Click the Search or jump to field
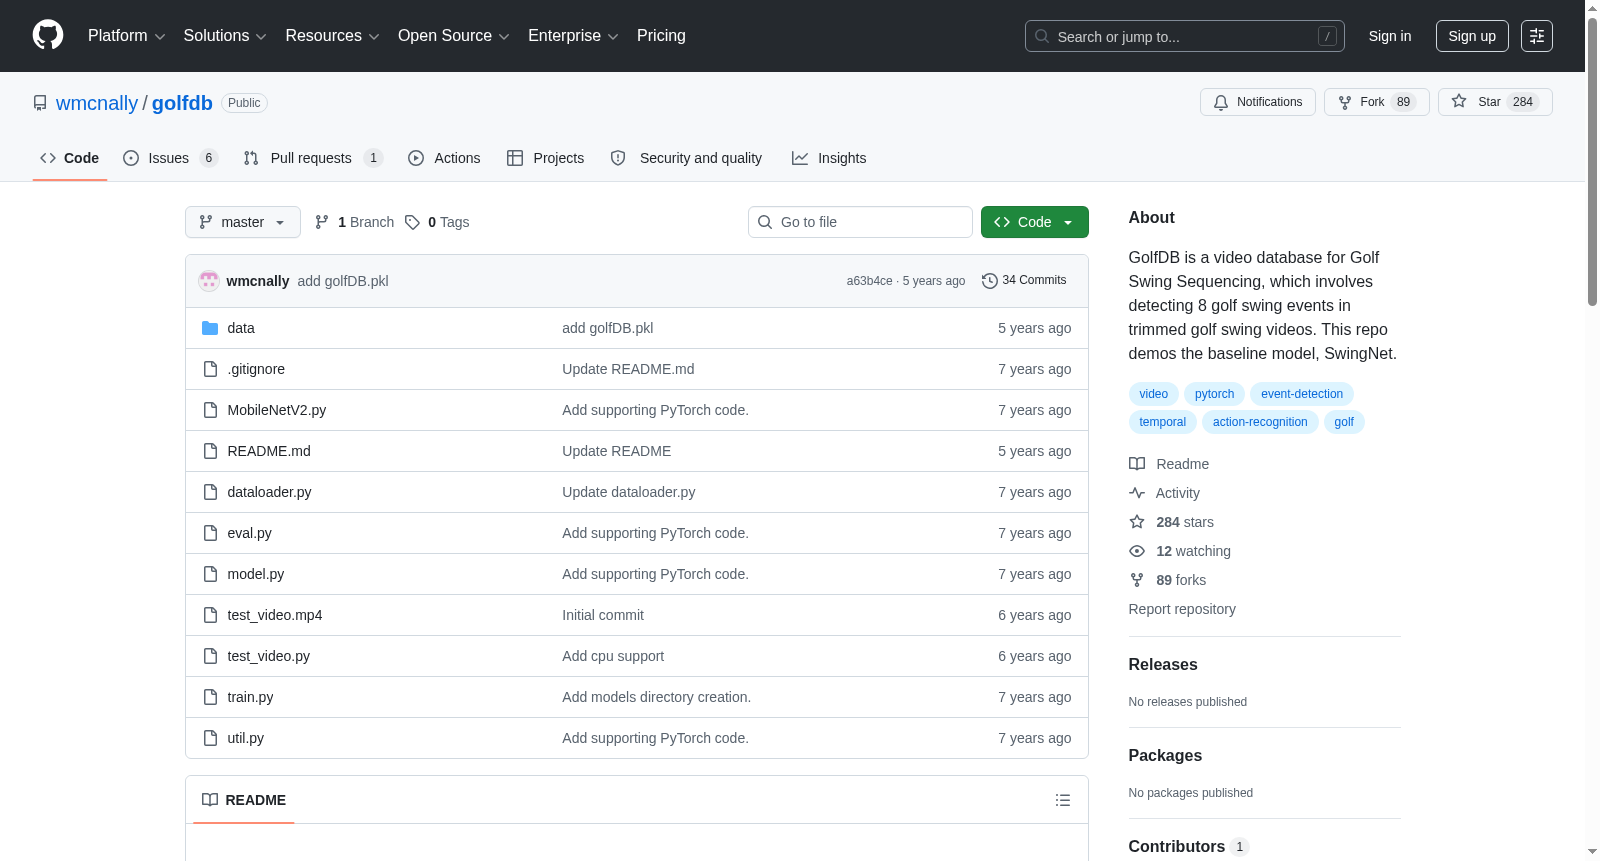The image size is (1600, 861). pos(1185,36)
